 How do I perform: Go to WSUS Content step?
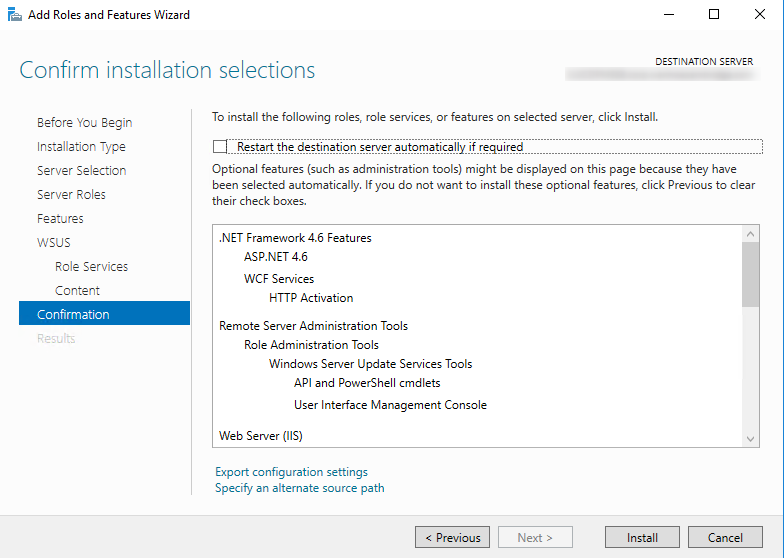(78, 290)
